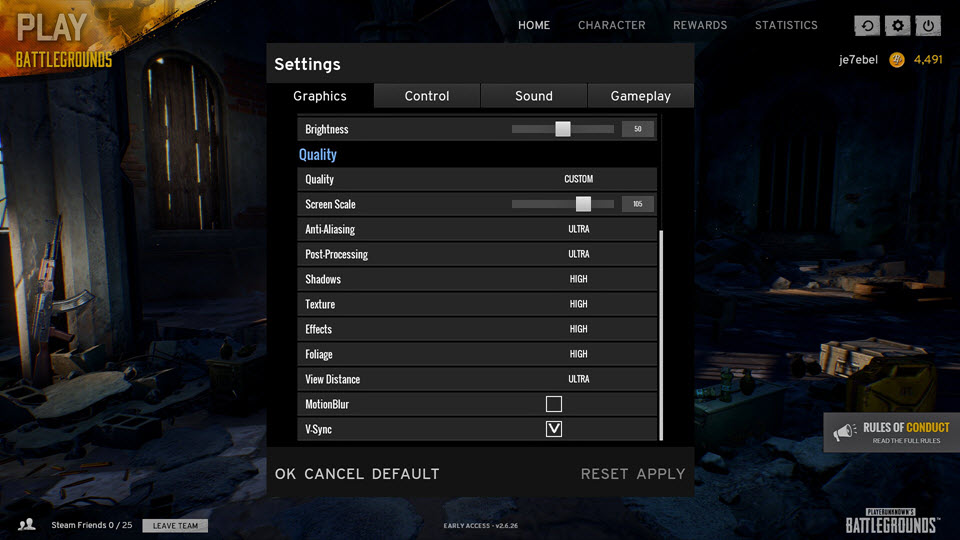Click the LEAVE TEAM button

click(x=175, y=525)
